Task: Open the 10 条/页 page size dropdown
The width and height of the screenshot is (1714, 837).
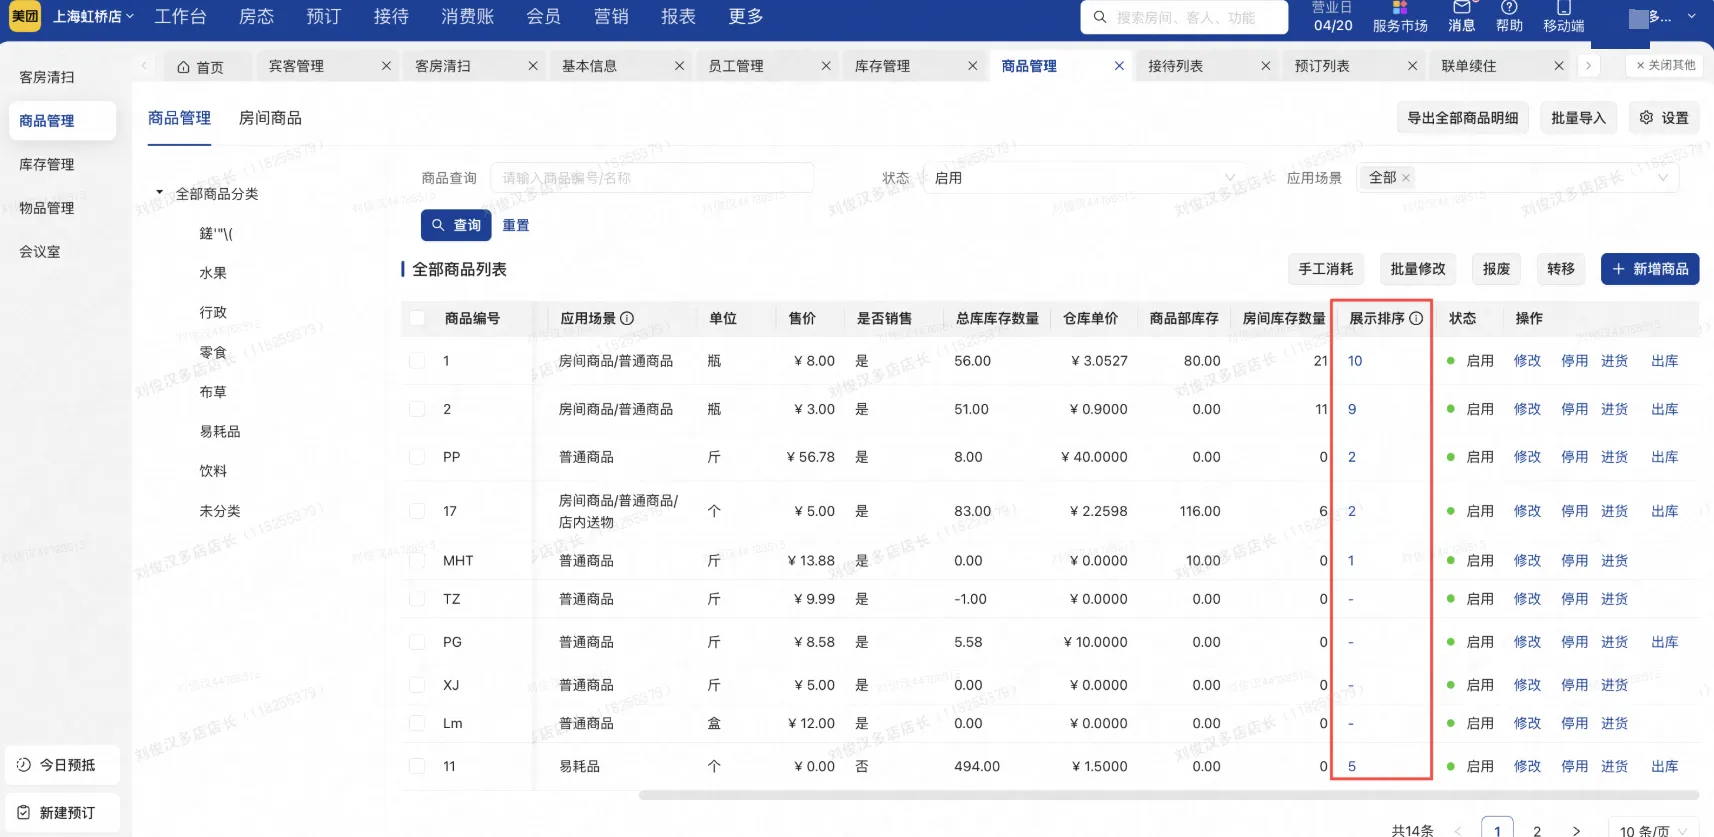Action: 1653,831
